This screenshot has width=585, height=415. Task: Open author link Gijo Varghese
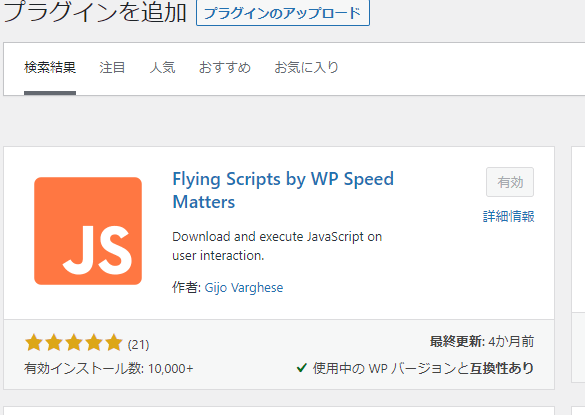click(x=244, y=288)
